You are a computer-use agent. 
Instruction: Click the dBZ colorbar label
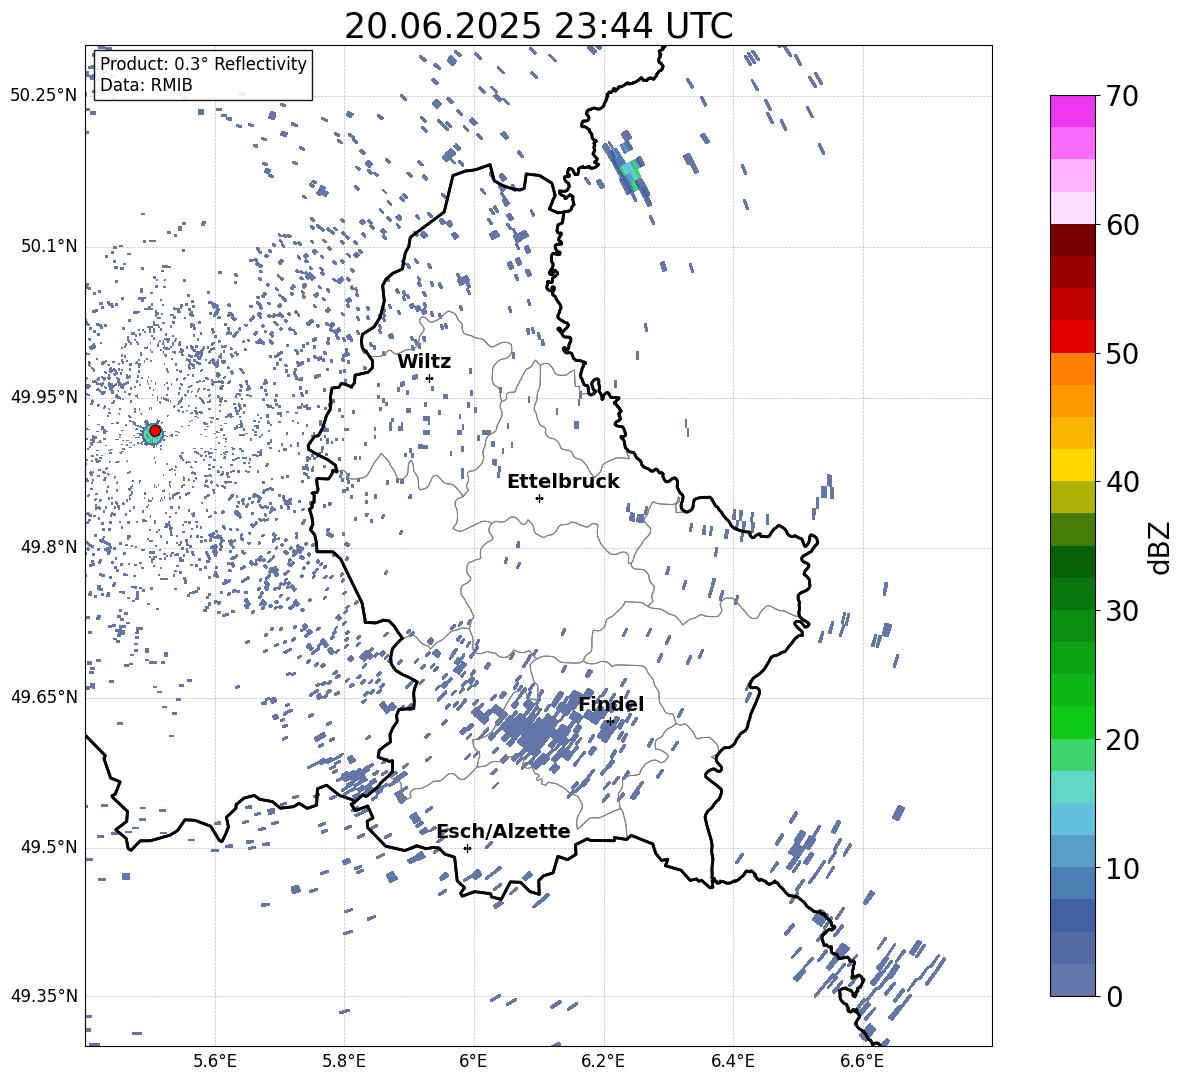pyautogui.click(x=1159, y=547)
